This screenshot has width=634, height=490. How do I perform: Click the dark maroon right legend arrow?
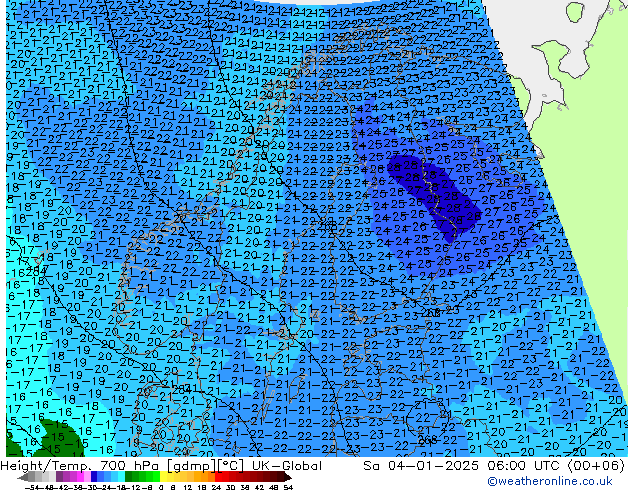point(287,477)
